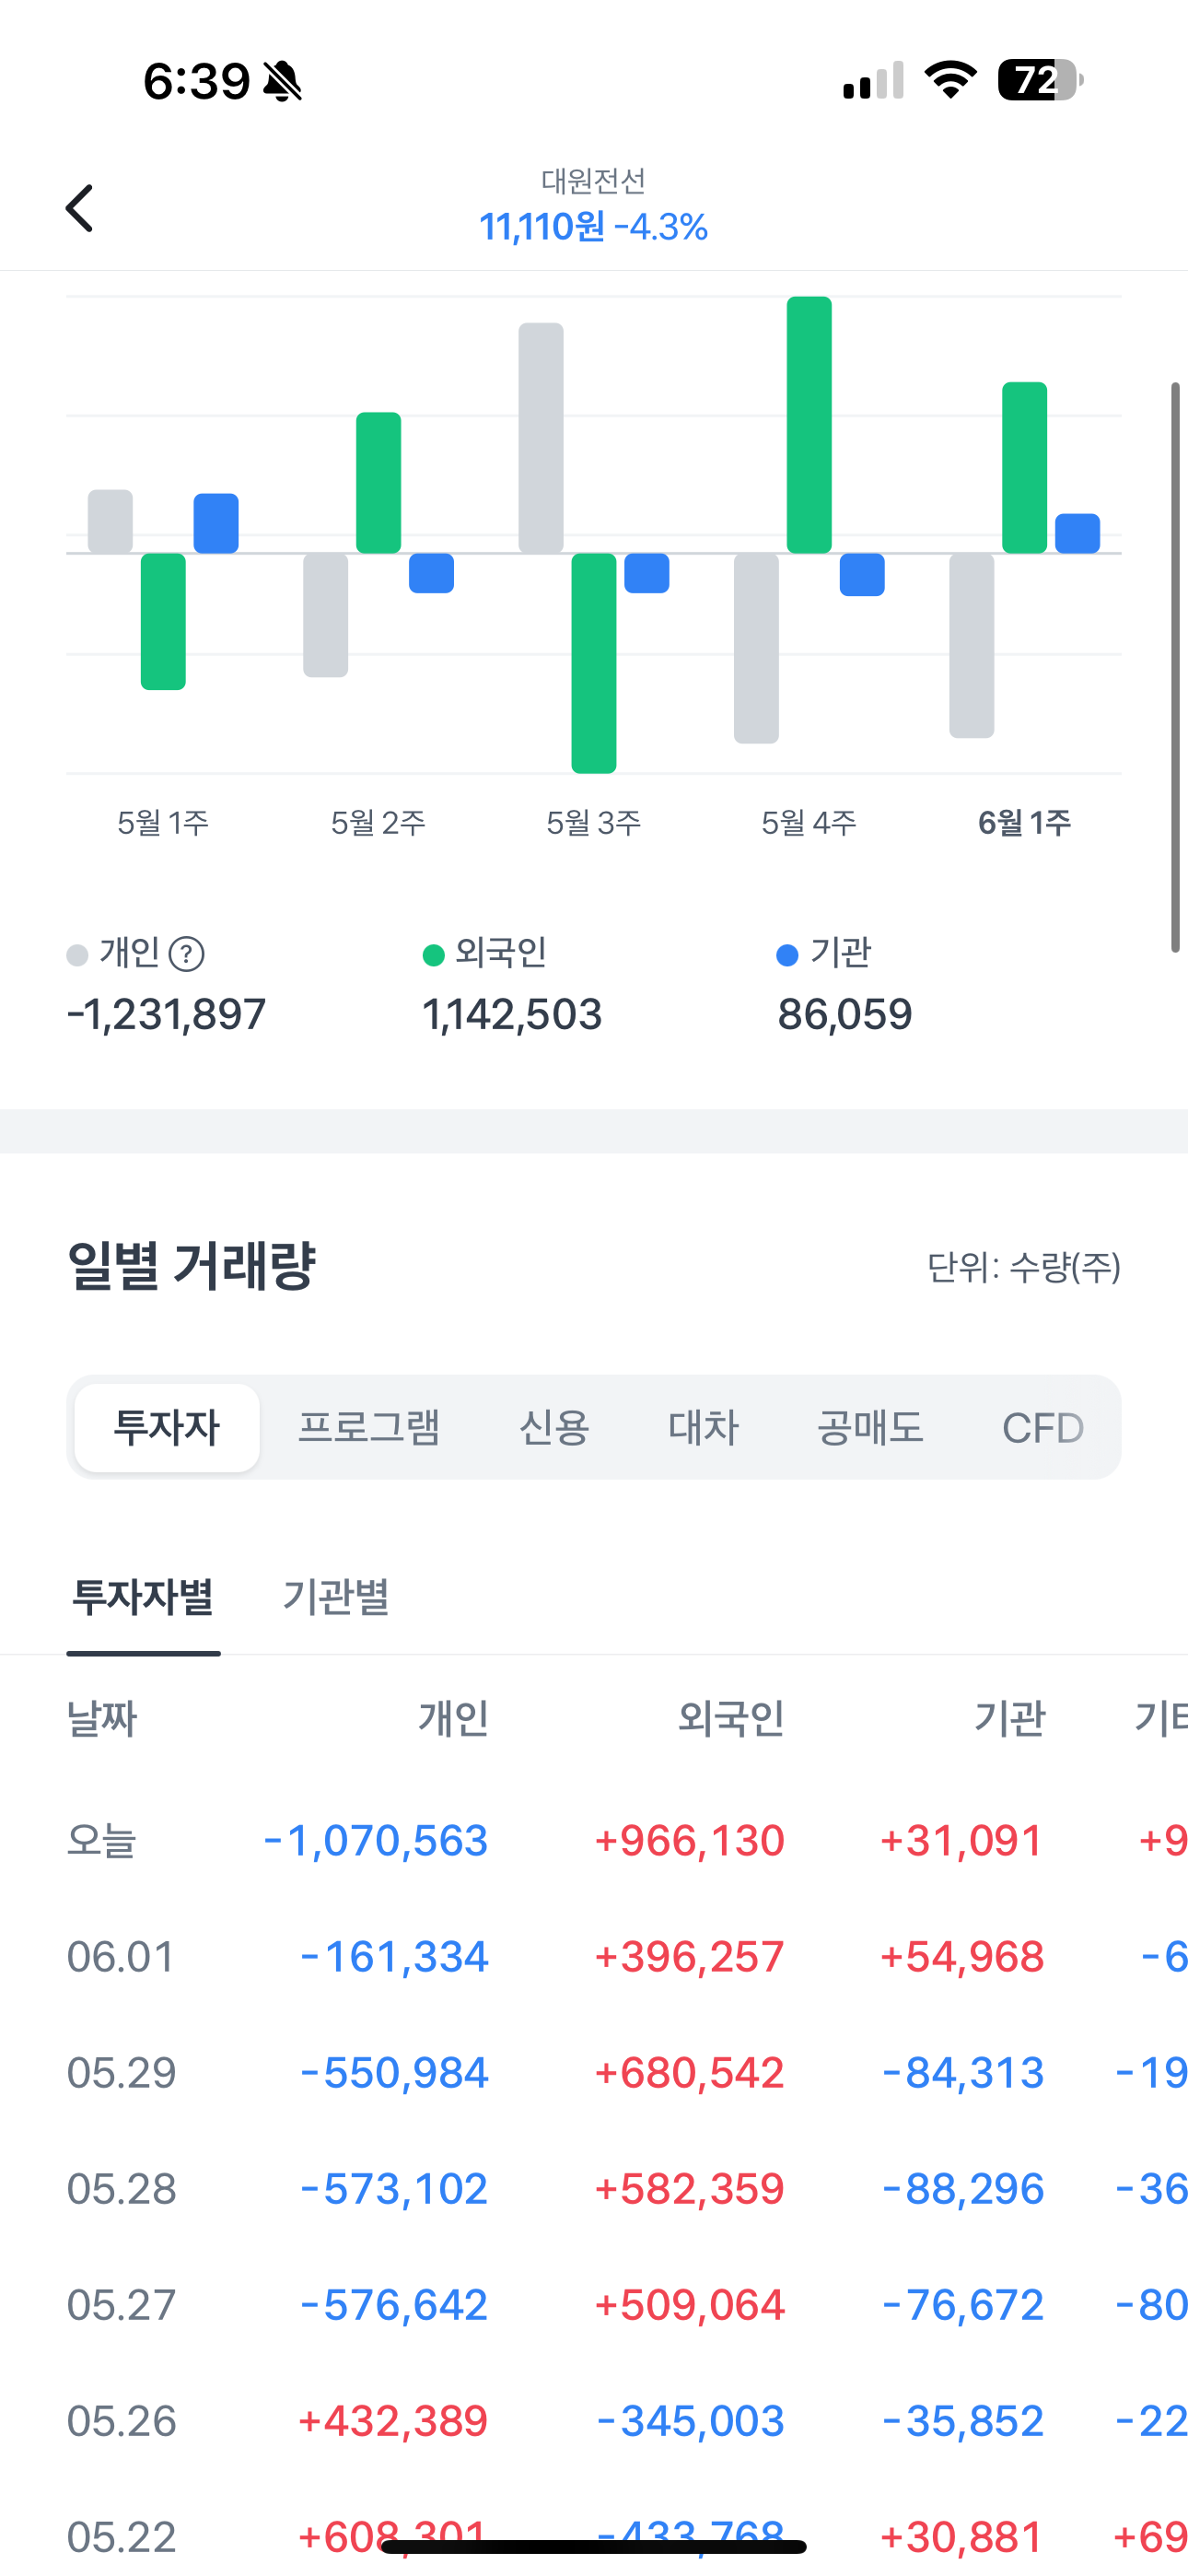Select the 6월 1주 chart week label

(x=1024, y=823)
